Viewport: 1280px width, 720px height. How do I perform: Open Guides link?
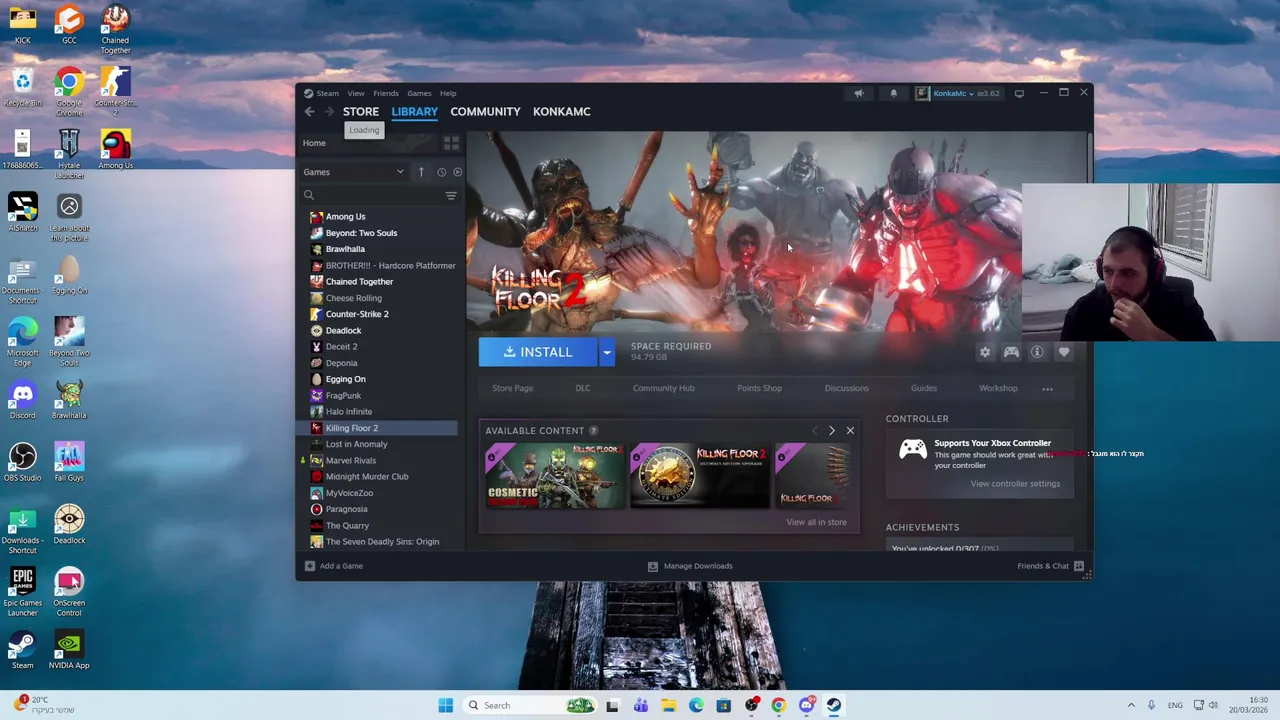pyautogui.click(x=923, y=388)
